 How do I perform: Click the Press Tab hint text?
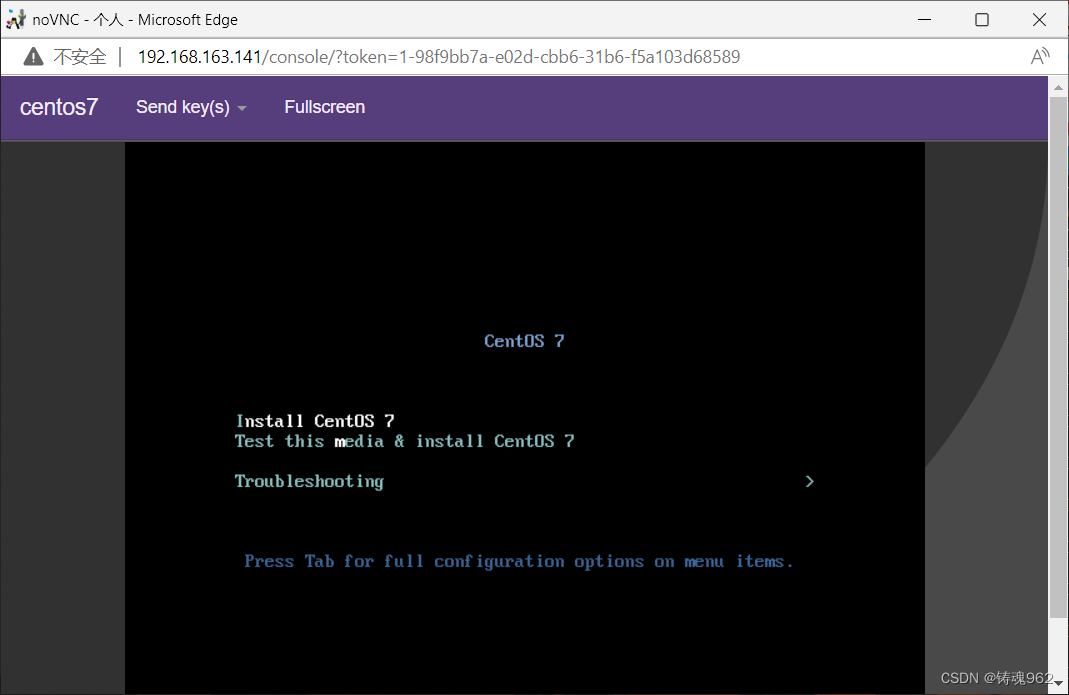(x=519, y=561)
